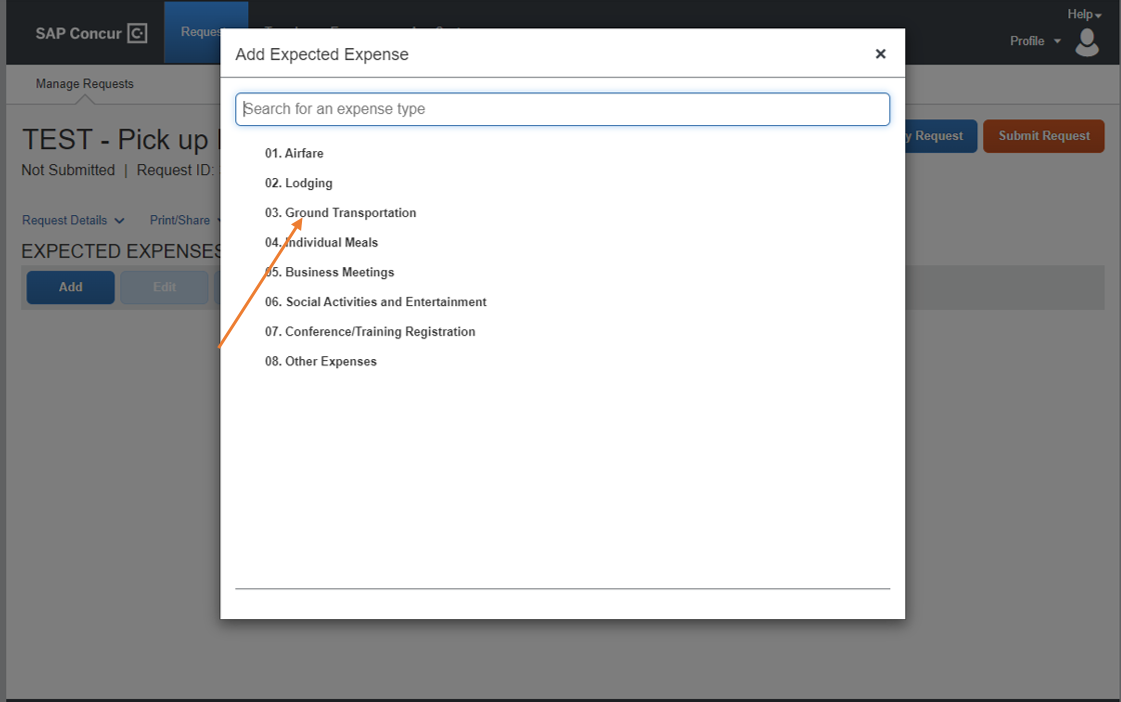The height and width of the screenshot is (702, 1121).
Task: Close the Add Expected Expense dialog
Action: (880, 54)
